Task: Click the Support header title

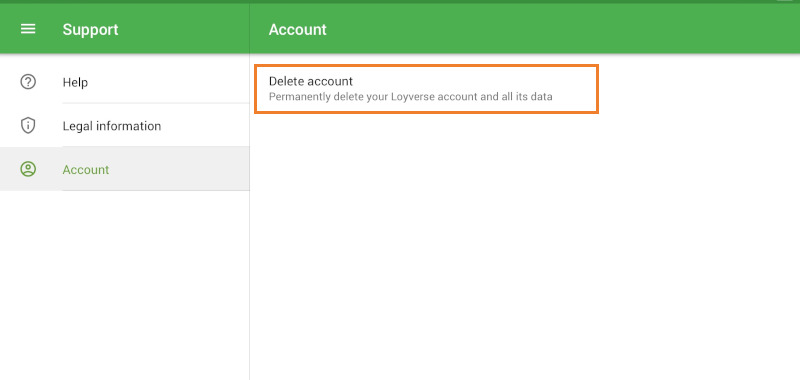Action: coord(90,30)
